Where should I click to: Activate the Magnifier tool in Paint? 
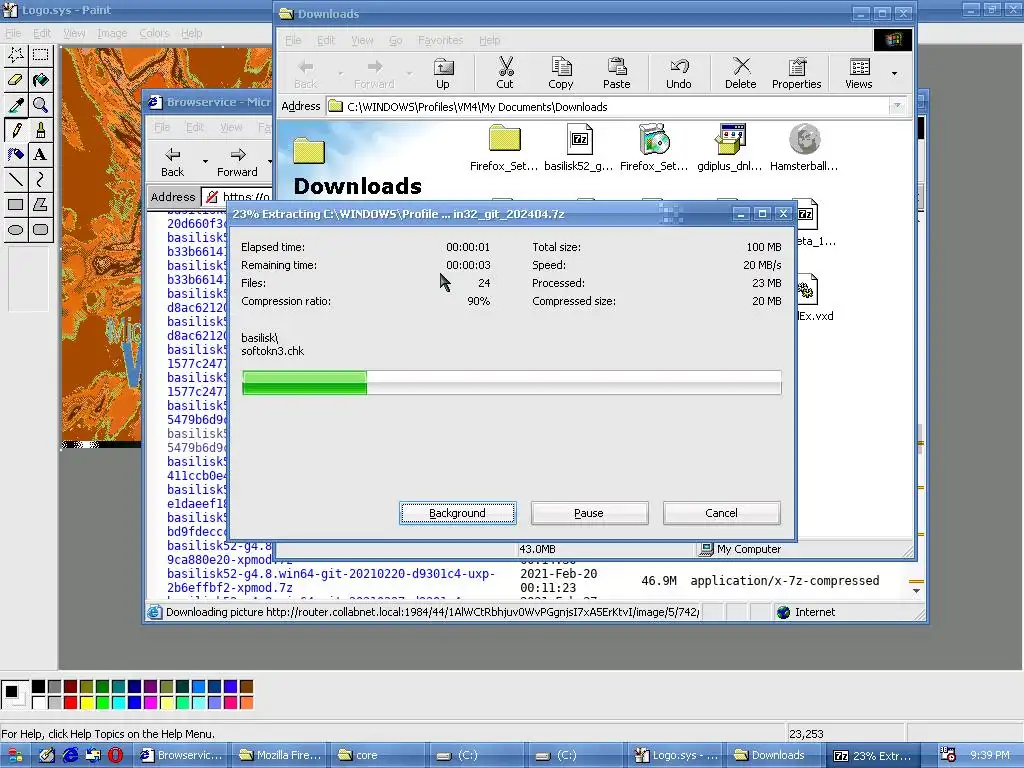tap(40, 104)
